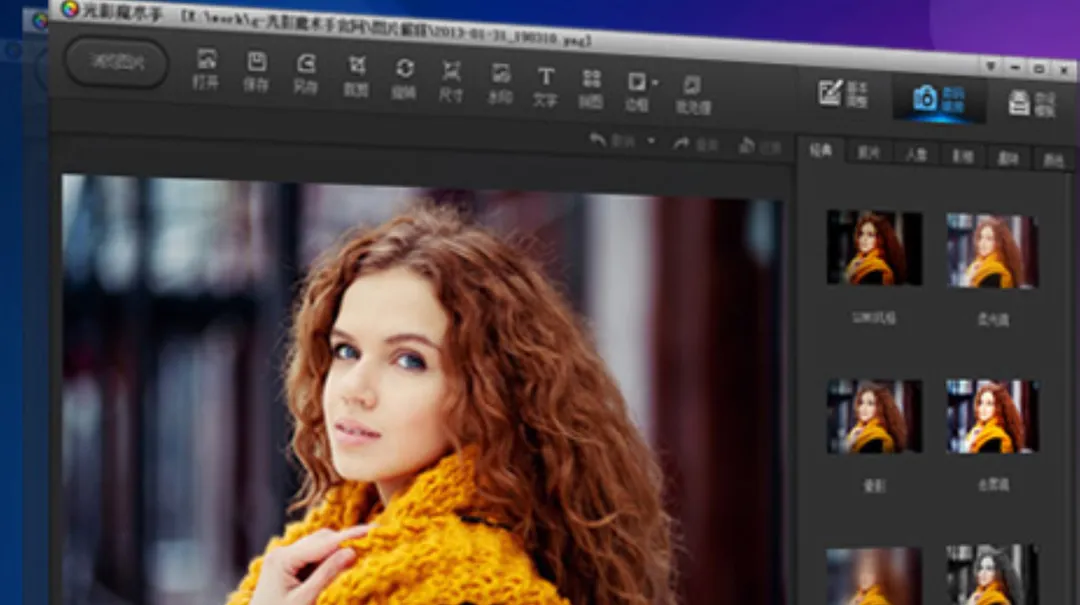Expand the undo history dropdown arrow
The width and height of the screenshot is (1080, 605).
[651, 141]
